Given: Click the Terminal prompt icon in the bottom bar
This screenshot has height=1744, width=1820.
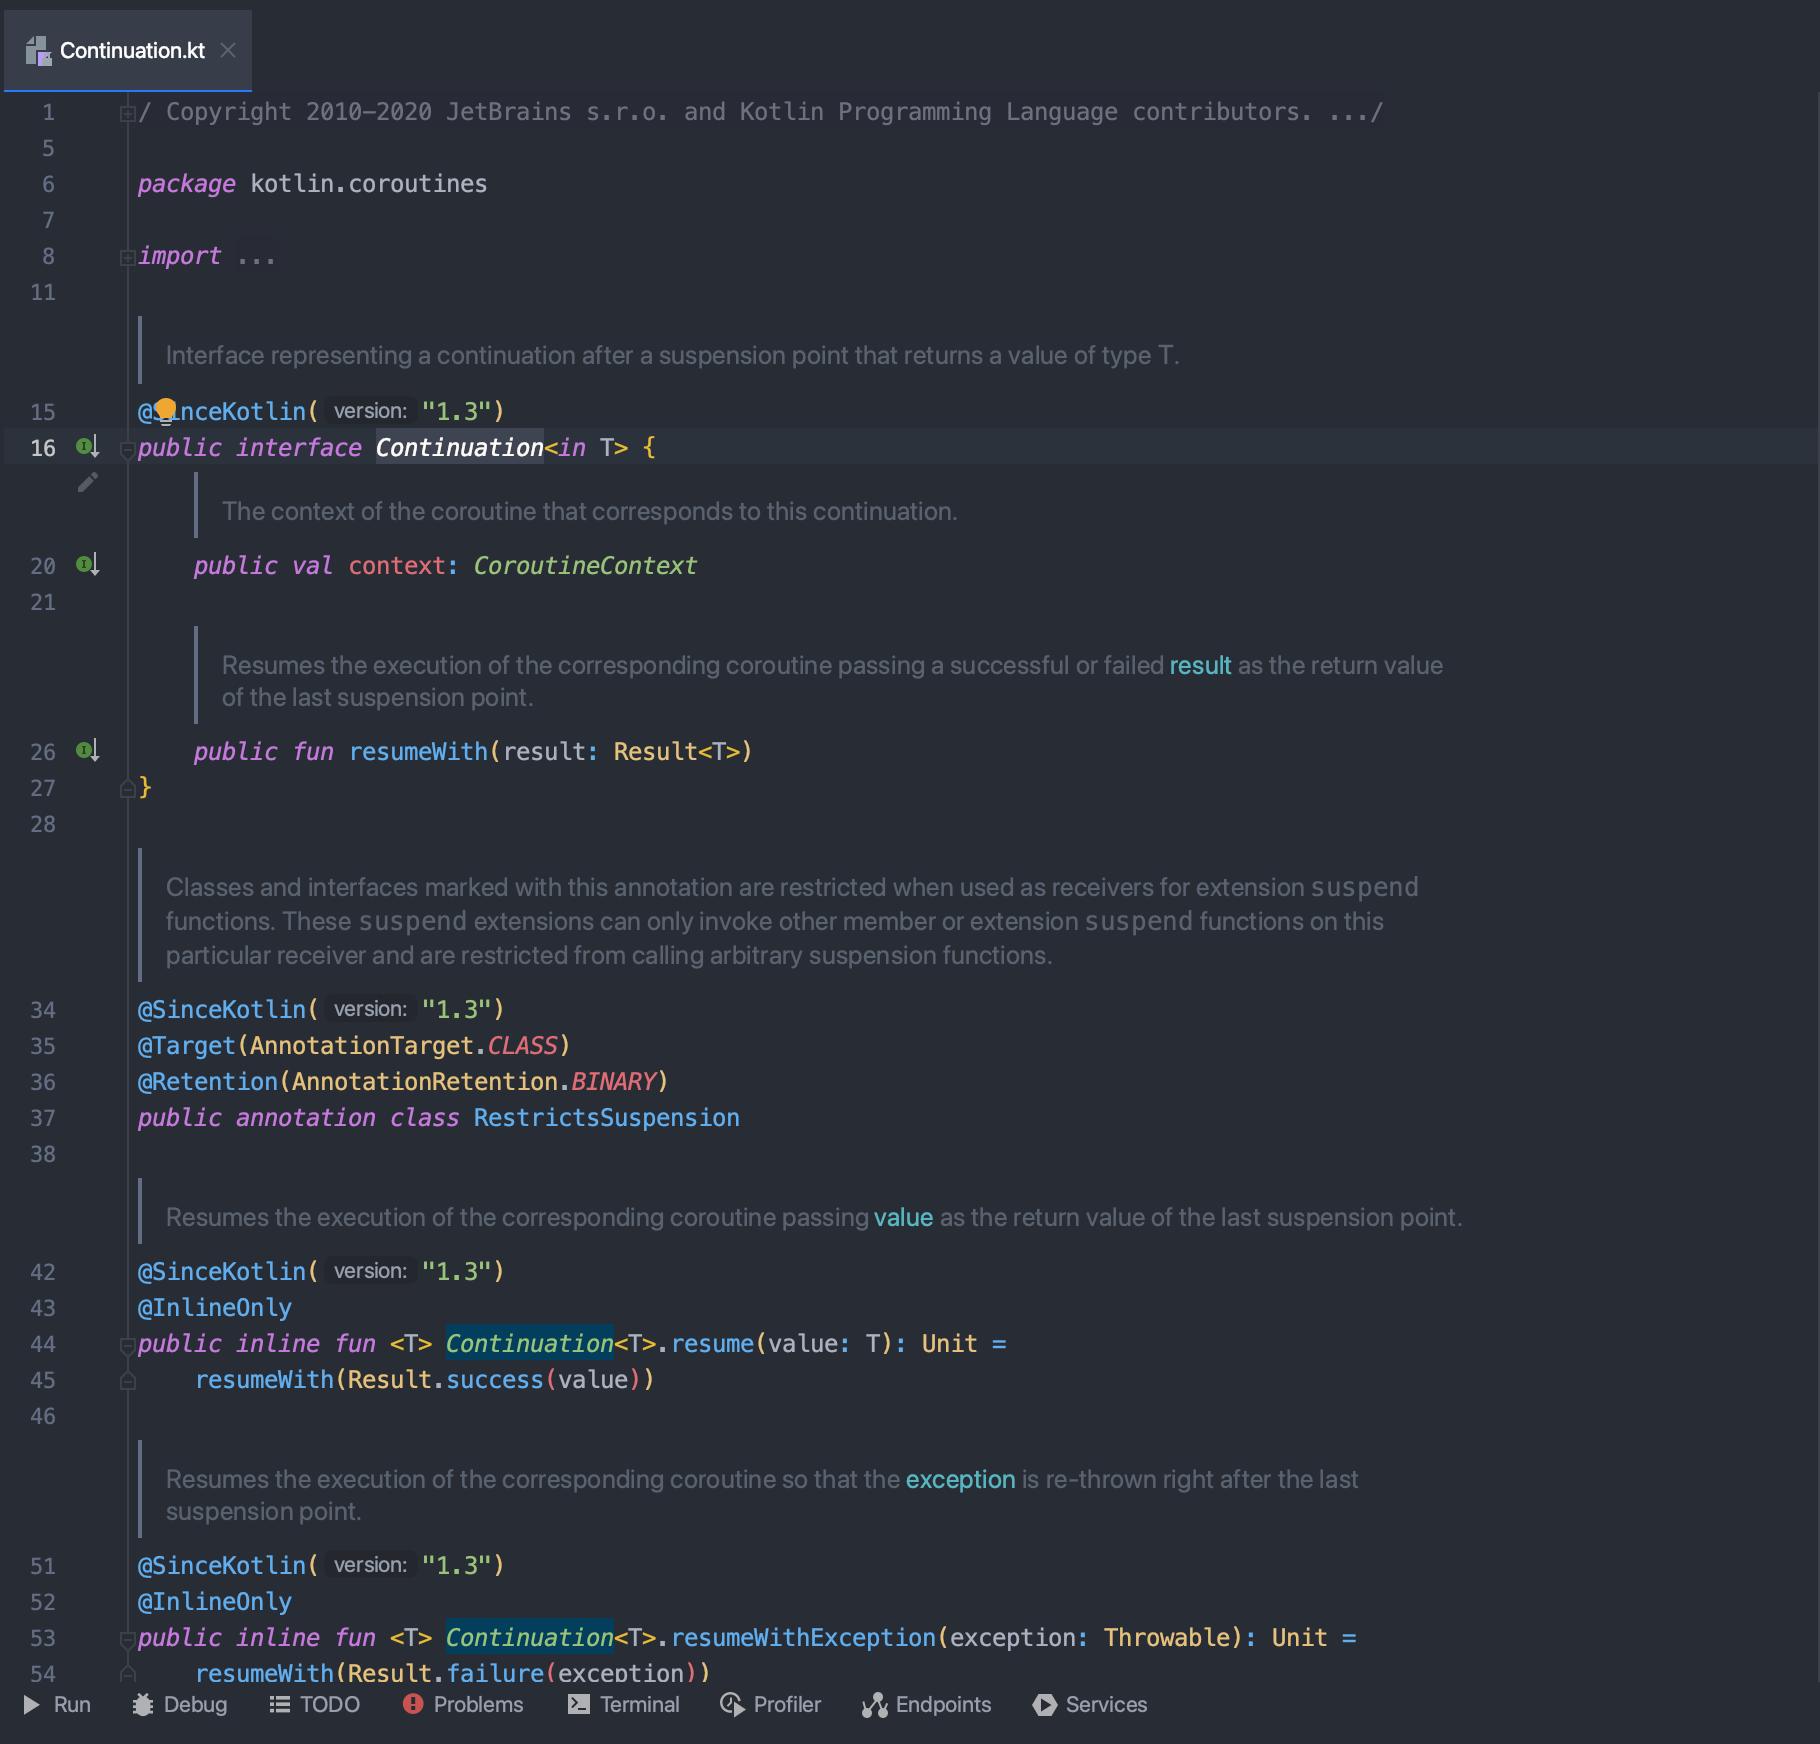Looking at the screenshot, I should tap(579, 1704).
